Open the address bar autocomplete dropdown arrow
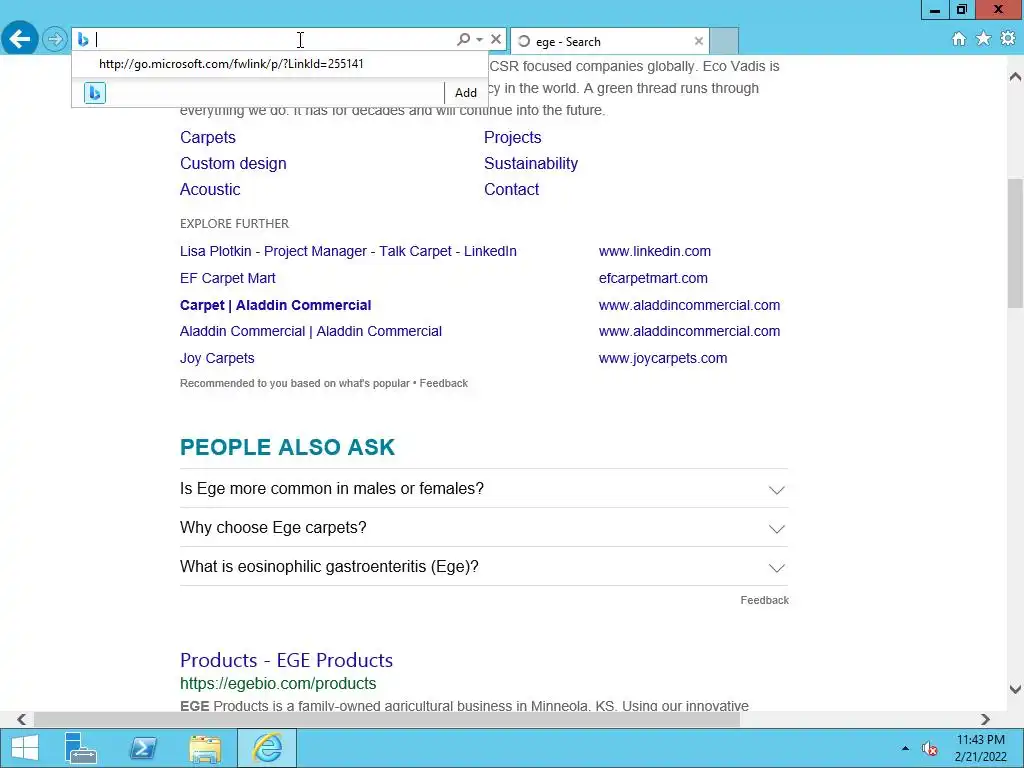1024x768 pixels. pyautogui.click(x=479, y=40)
